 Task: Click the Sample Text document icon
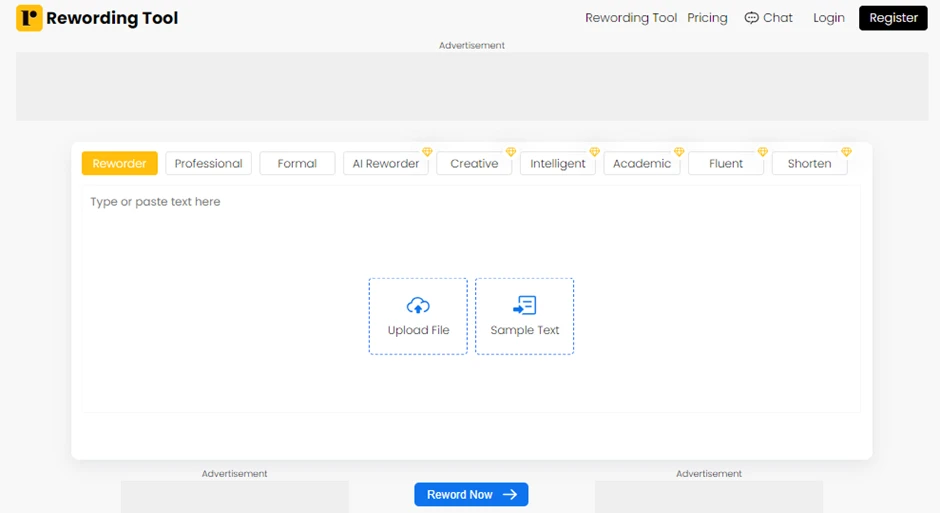(524, 305)
